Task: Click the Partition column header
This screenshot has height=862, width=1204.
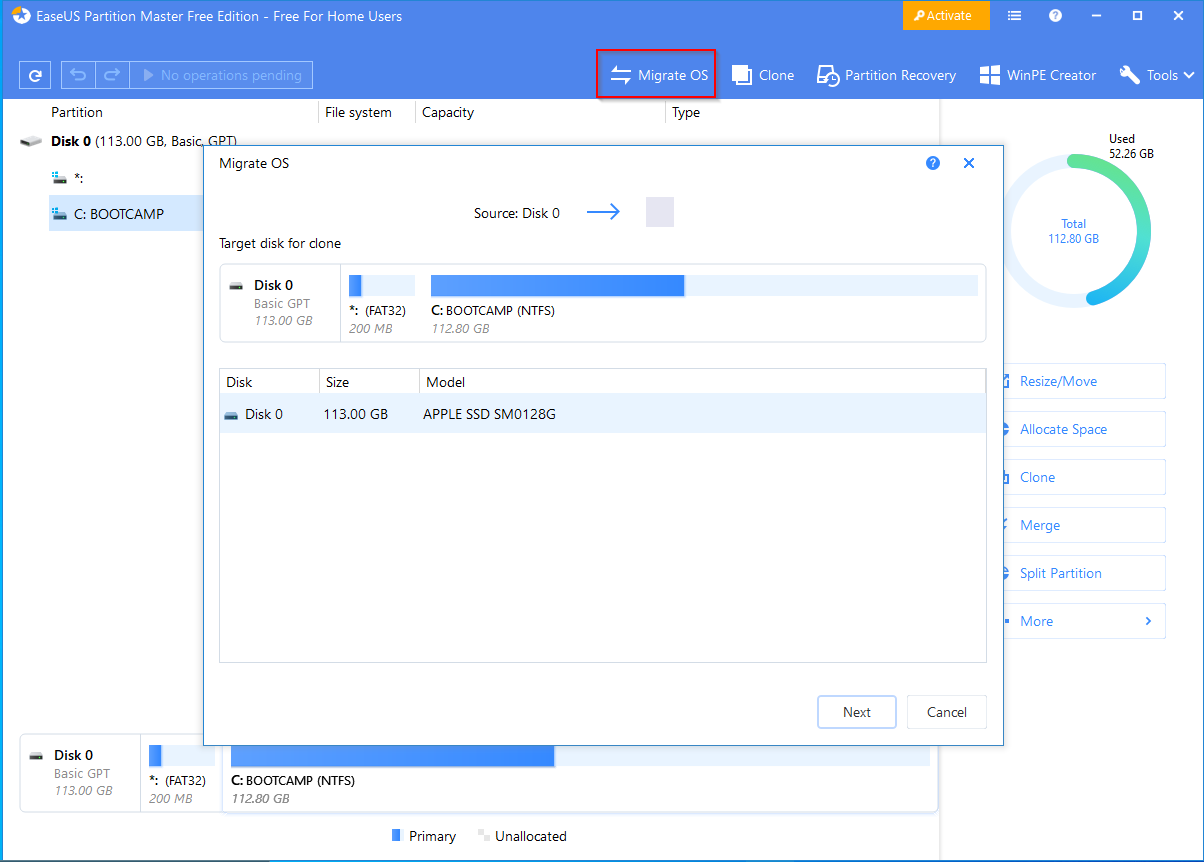Action: coord(77,112)
